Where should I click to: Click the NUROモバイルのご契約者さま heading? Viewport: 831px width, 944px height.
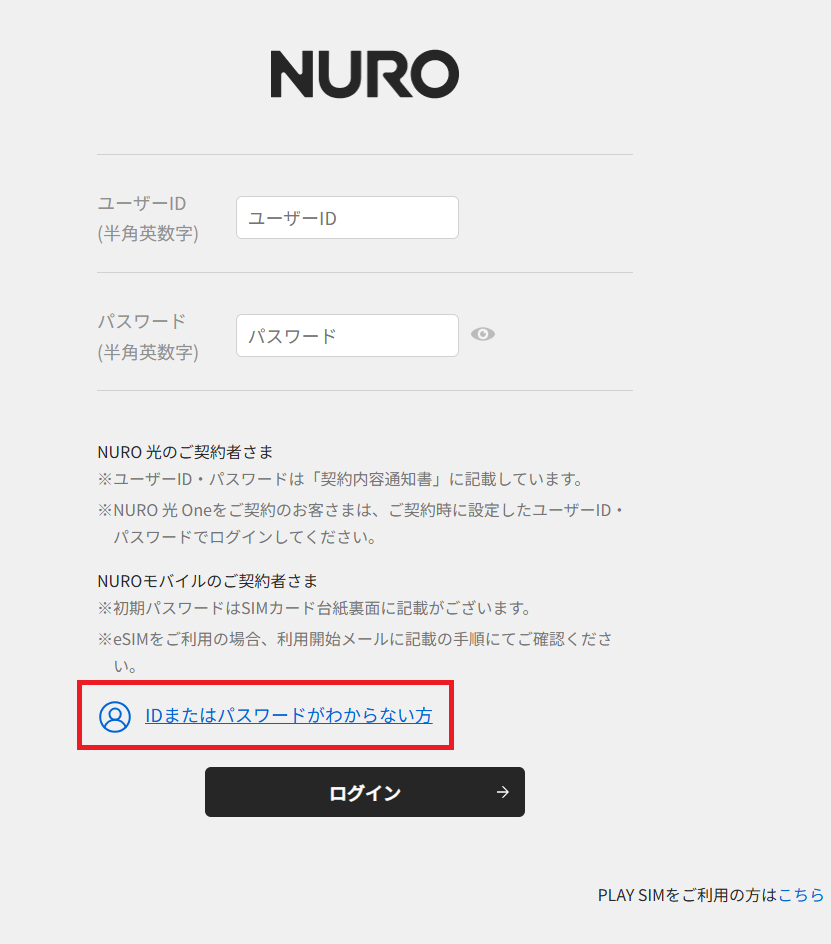(207, 581)
